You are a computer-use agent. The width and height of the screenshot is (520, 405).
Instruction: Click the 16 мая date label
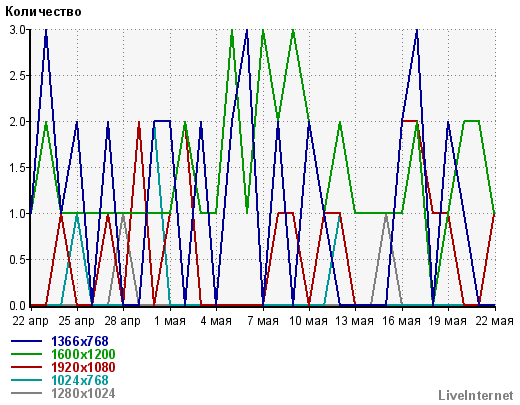click(401, 321)
